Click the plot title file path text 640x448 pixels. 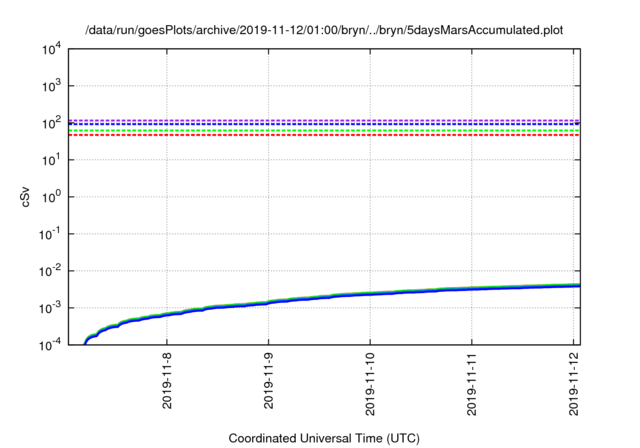[324, 30]
